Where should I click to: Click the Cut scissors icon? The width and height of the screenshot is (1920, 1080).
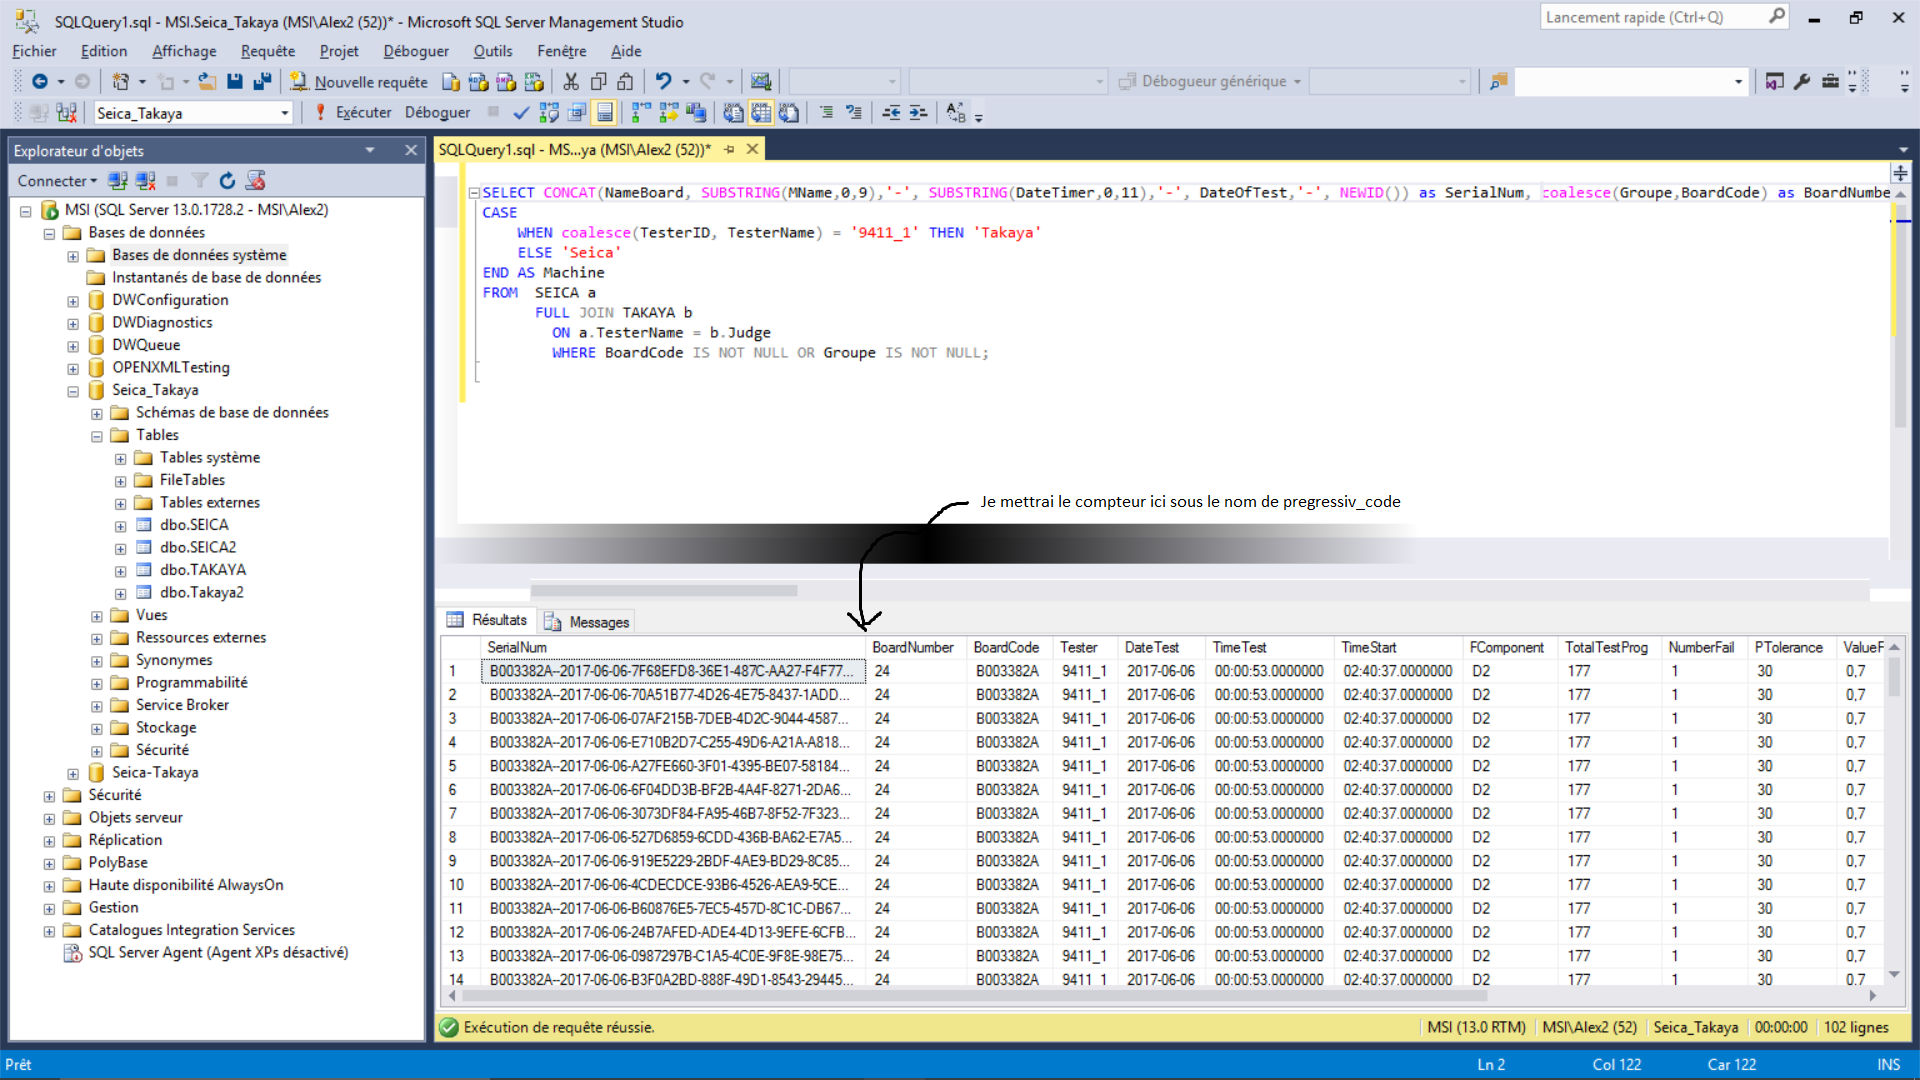point(571,82)
